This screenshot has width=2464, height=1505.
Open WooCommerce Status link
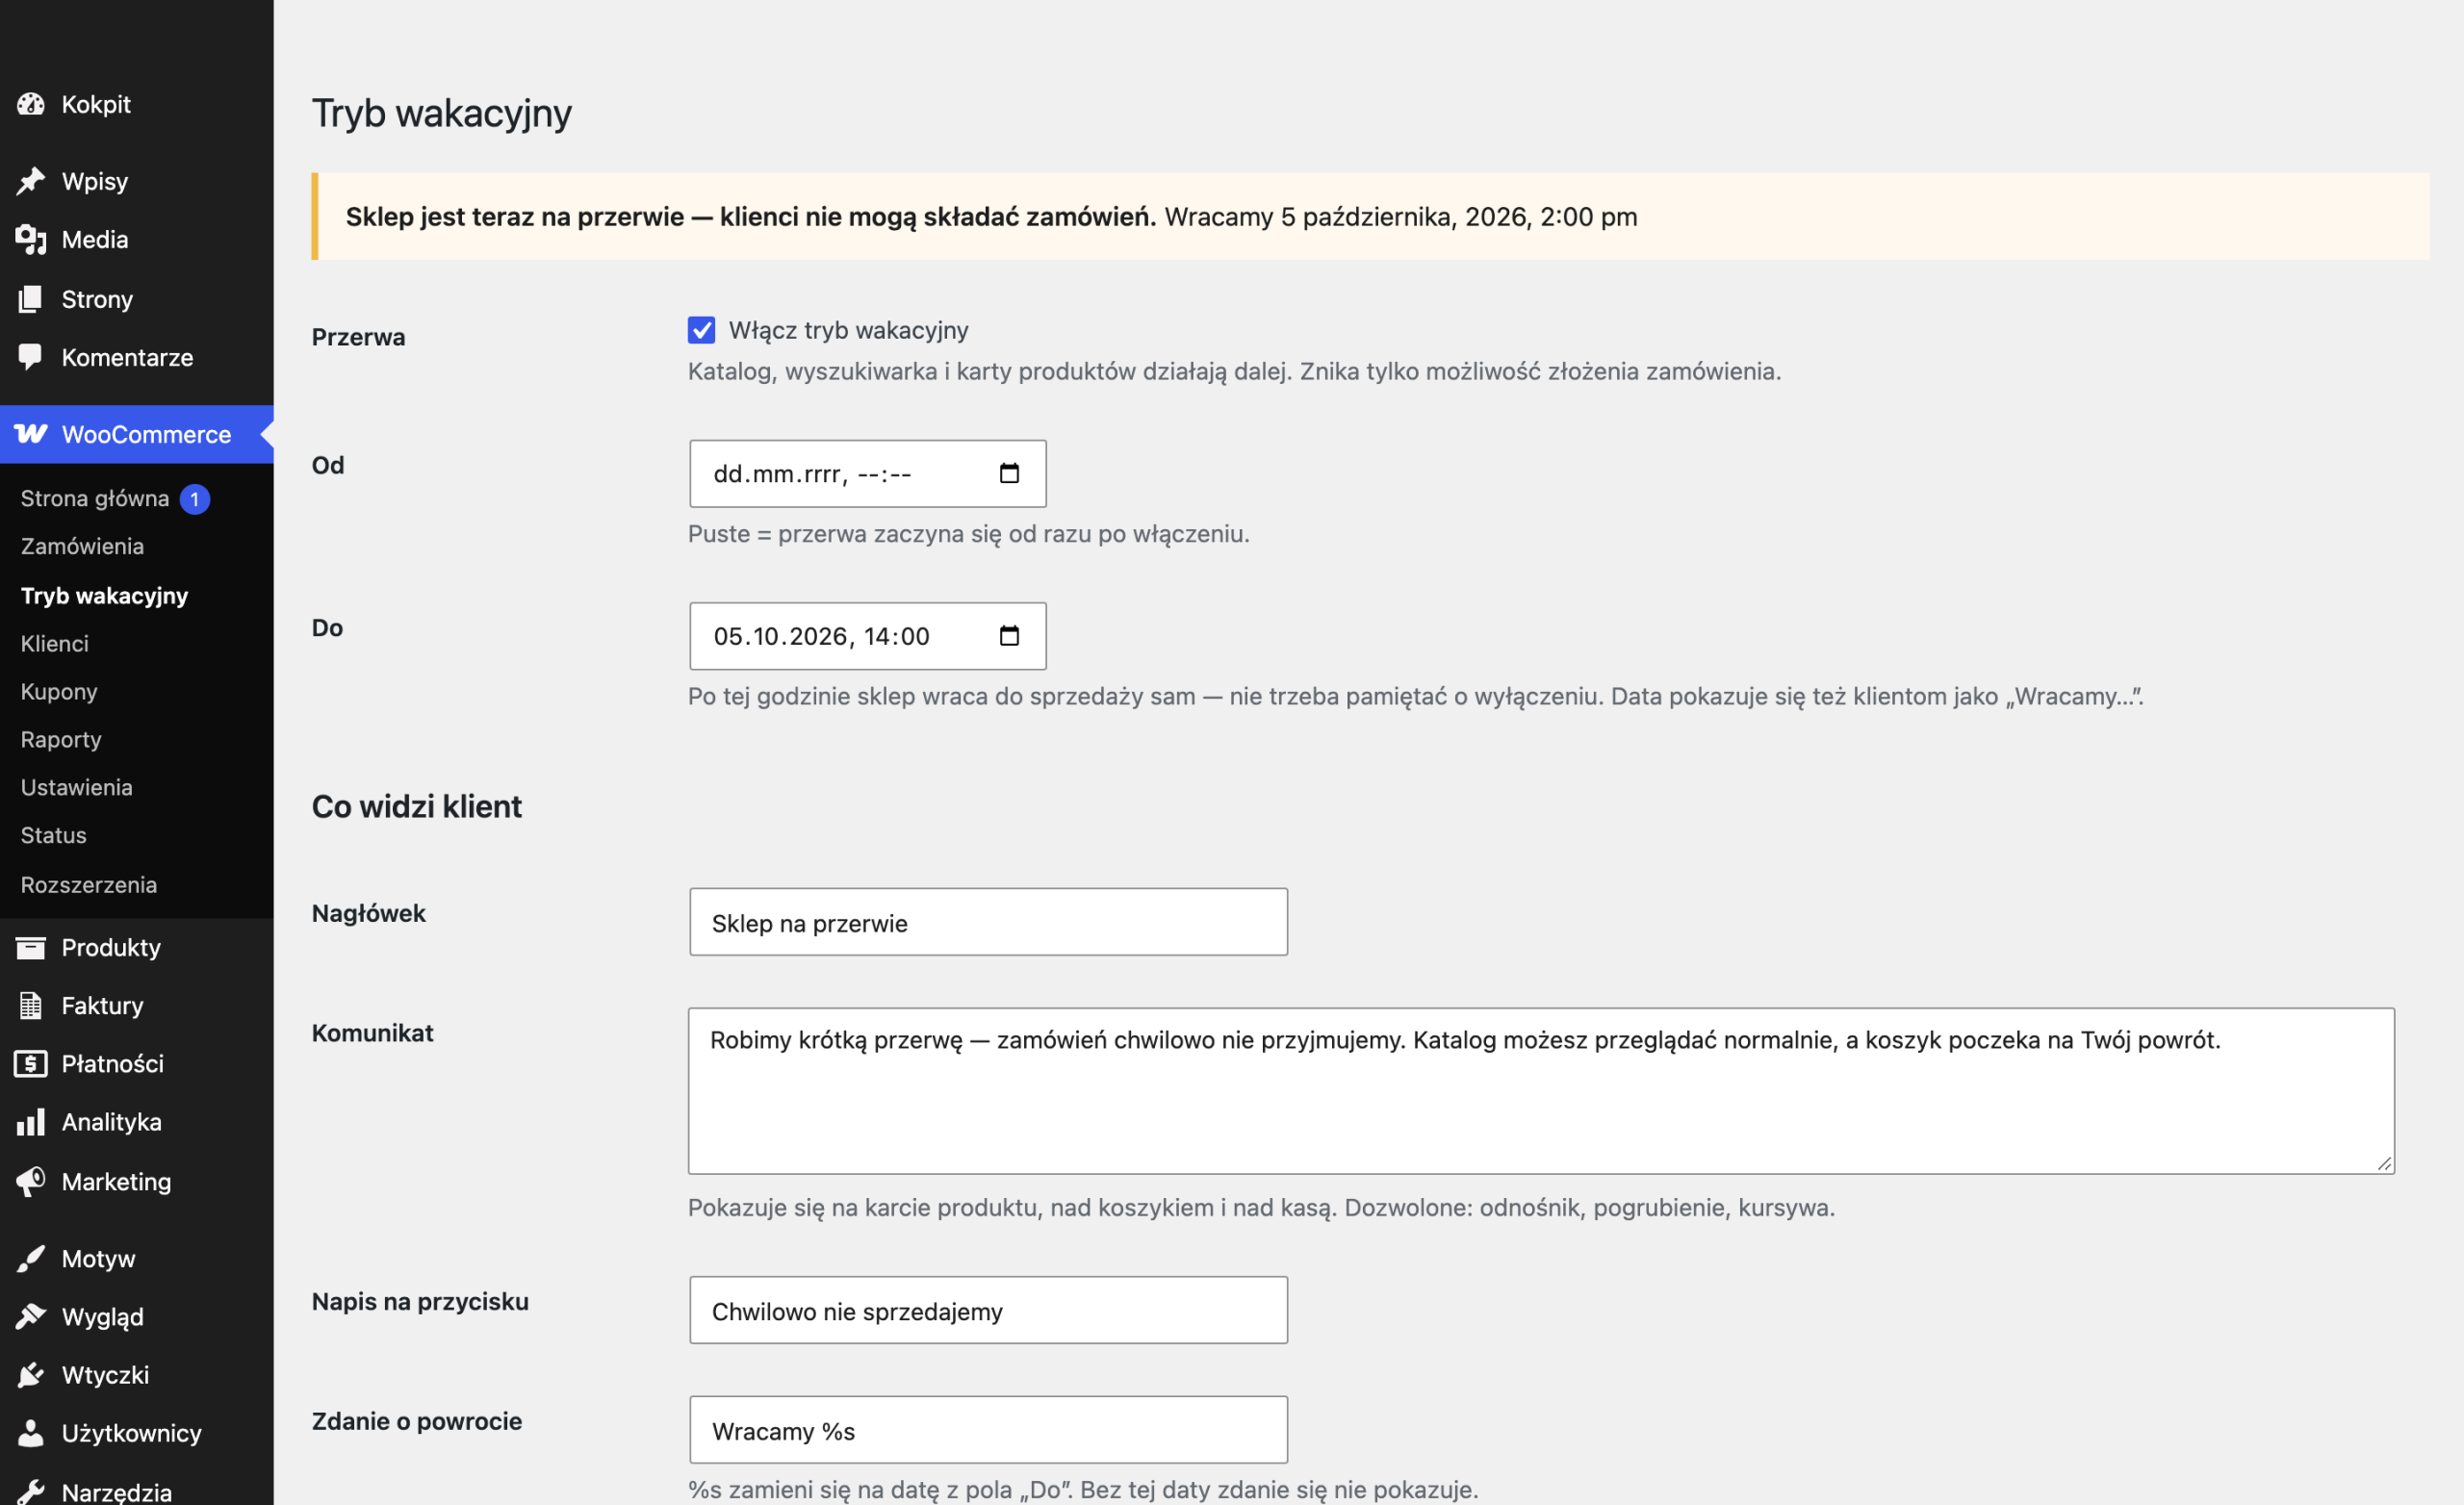point(54,835)
